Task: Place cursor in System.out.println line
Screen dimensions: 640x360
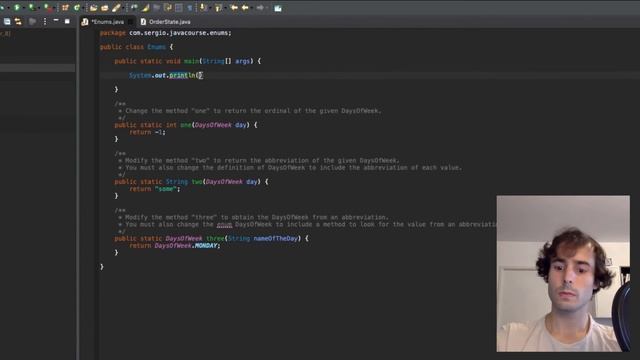Action: tap(166, 75)
